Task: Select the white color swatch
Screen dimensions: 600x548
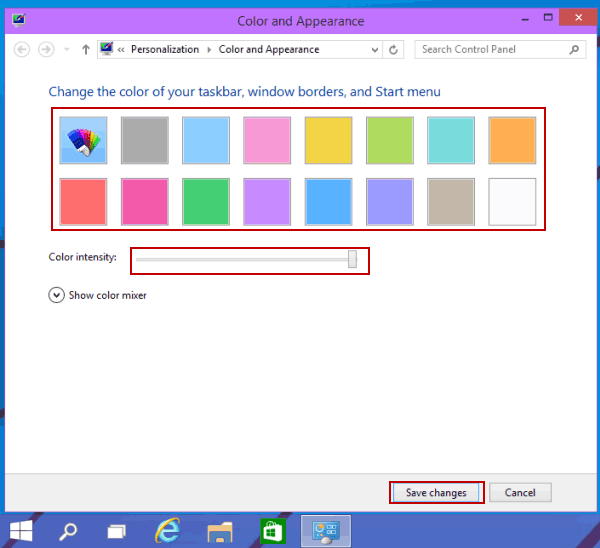Action: point(512,202)
